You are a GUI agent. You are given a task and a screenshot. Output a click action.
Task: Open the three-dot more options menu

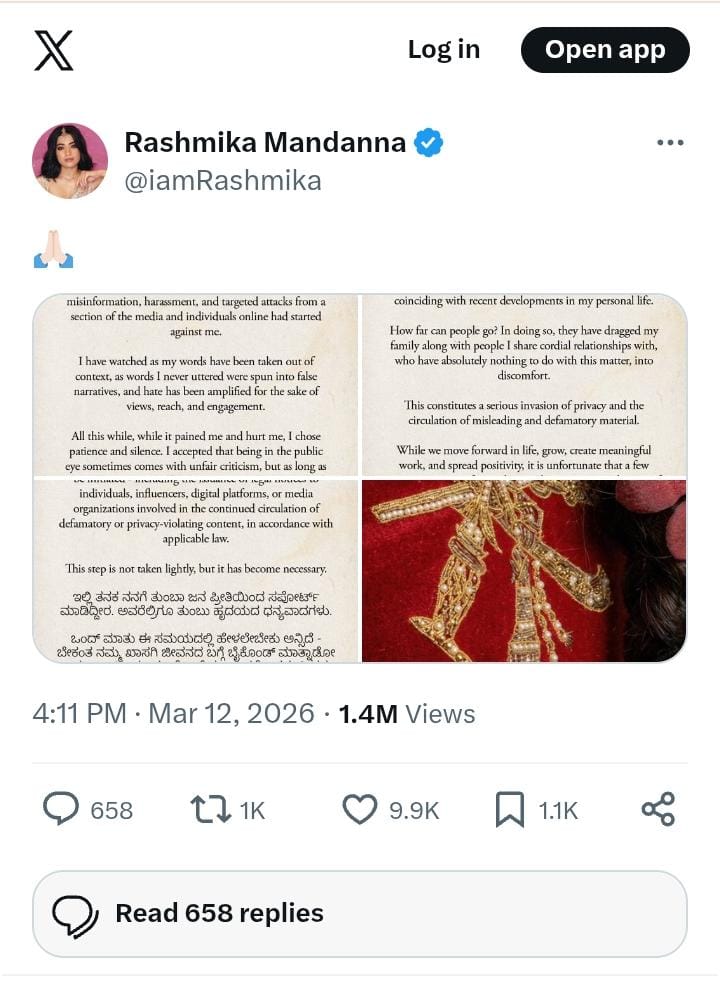click(x=670, y=143)
